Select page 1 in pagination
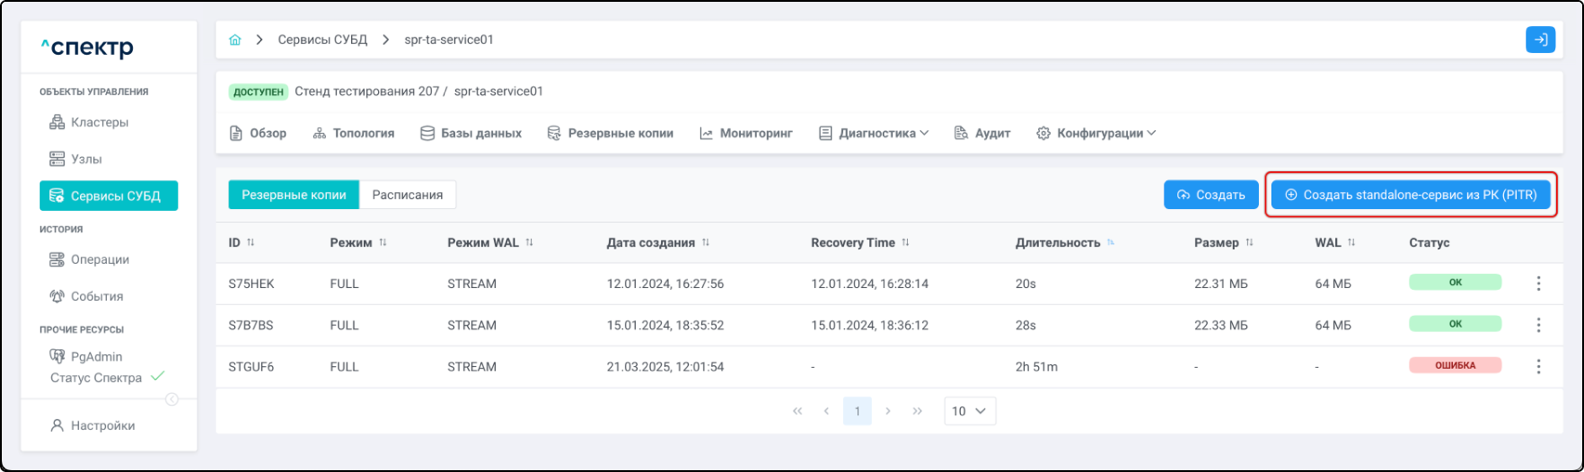Screen dimensions: 1584x472 click(x=857, y=411)
